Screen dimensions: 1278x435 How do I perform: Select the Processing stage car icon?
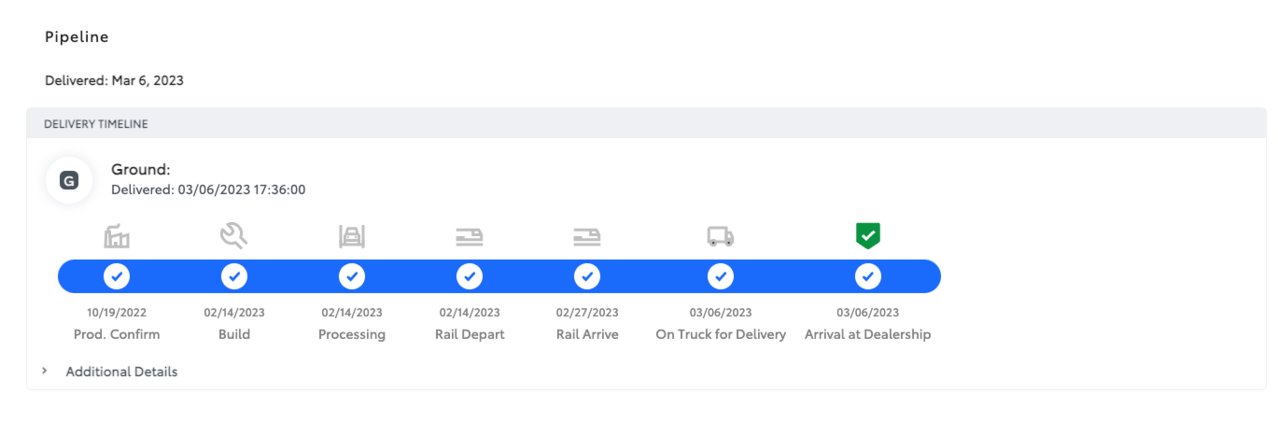(x=352, y=237)
